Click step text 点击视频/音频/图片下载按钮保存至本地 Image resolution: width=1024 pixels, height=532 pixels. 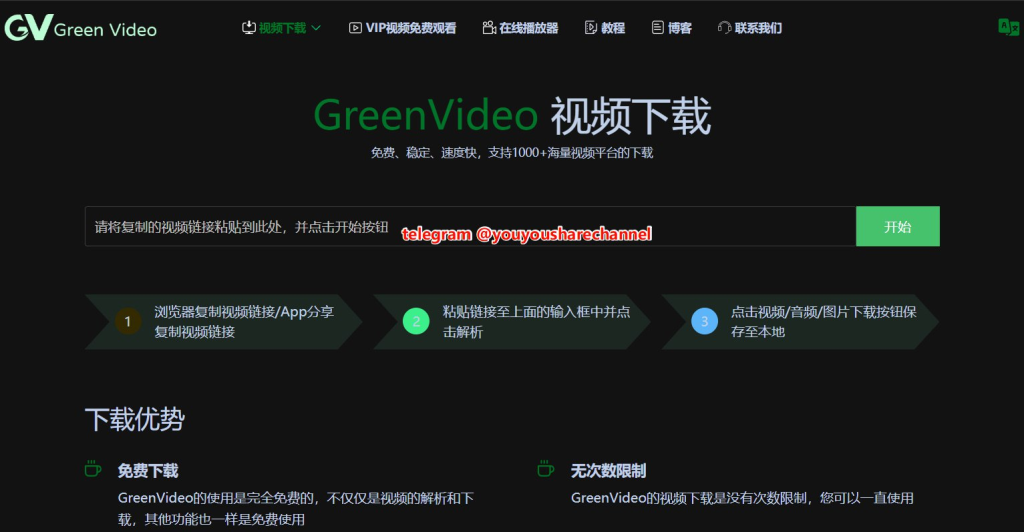pyautogui.click(x=824, y=322)
